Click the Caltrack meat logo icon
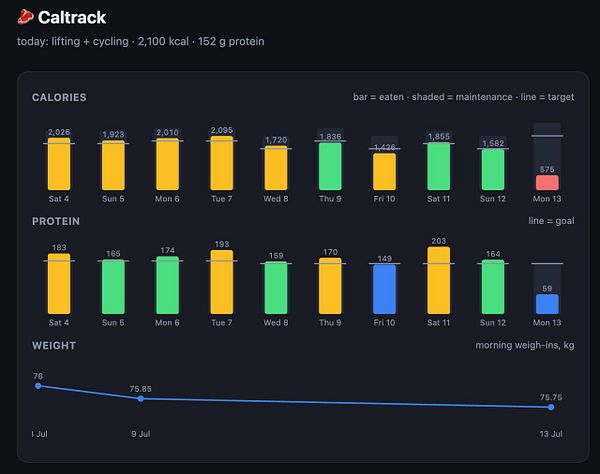 tap(25, 17)
